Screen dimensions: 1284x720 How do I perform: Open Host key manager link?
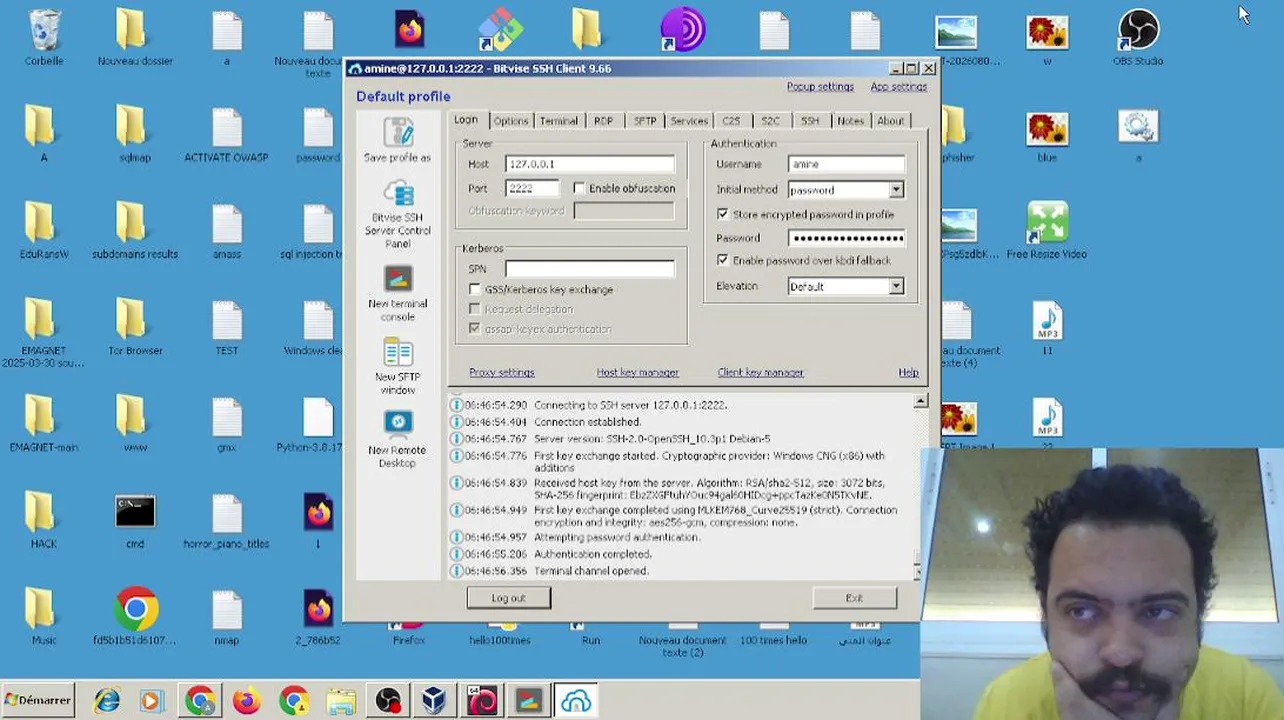638,372
